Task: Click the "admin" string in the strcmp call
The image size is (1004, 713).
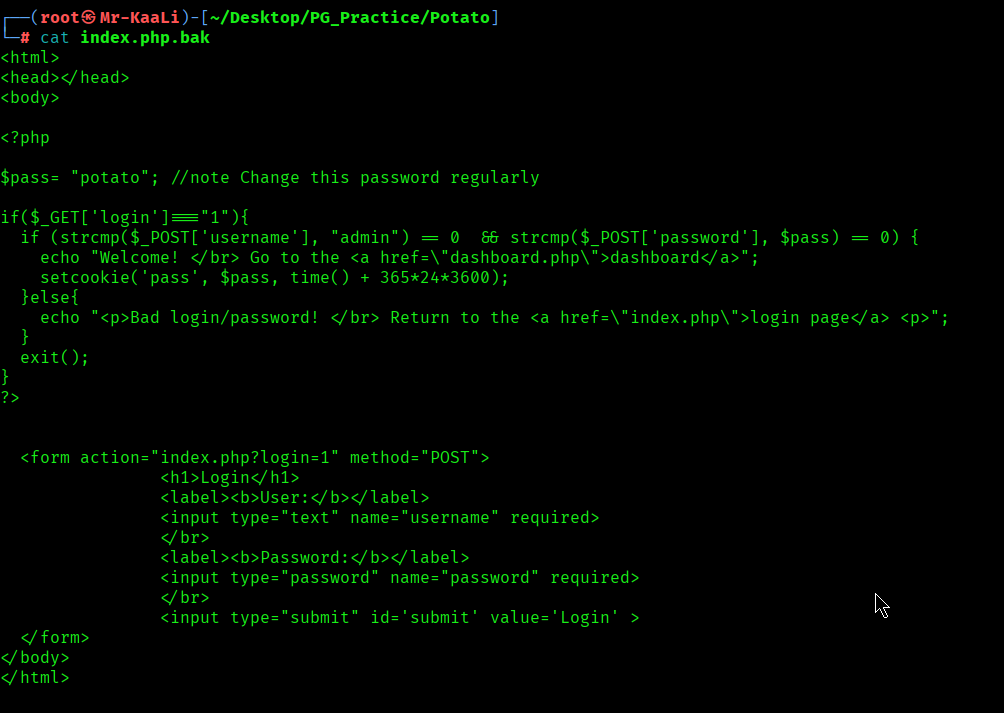Action: [x=365, y=237]
